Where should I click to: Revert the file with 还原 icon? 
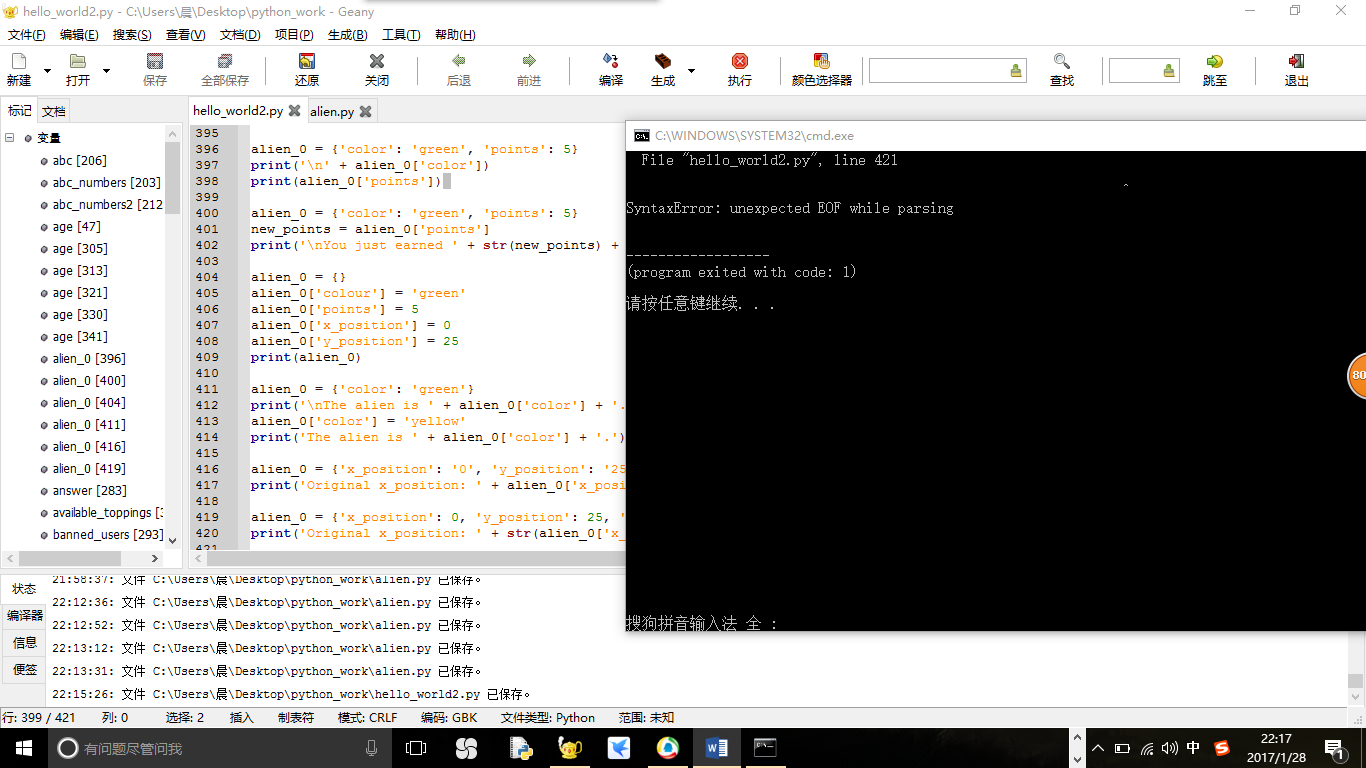pyautogui.click(x=307, y=69)
